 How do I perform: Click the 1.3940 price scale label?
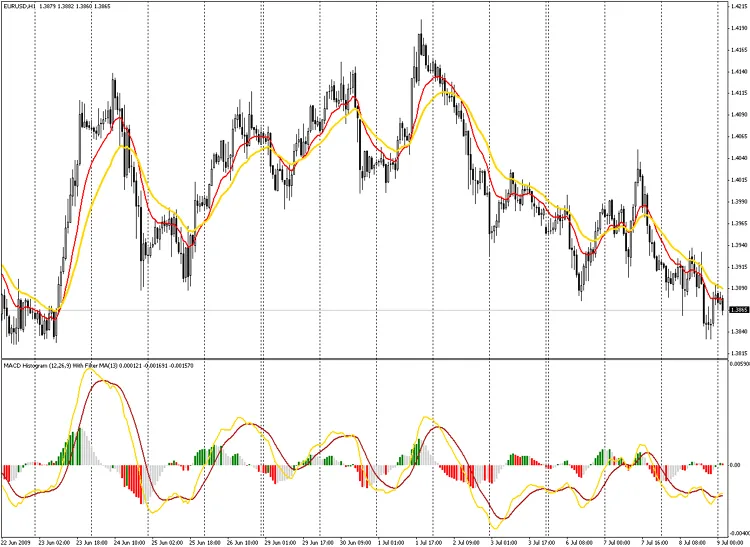click(738, 245)
